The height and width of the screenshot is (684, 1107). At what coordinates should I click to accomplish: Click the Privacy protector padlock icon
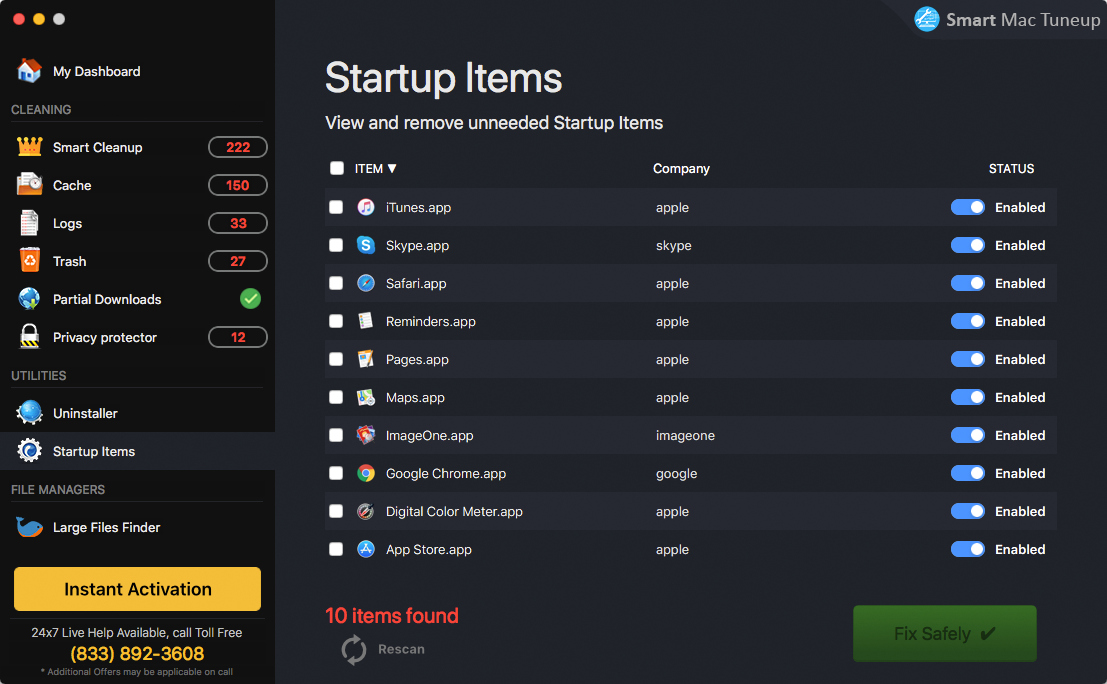pyautogui.click(x=29, y=337)
